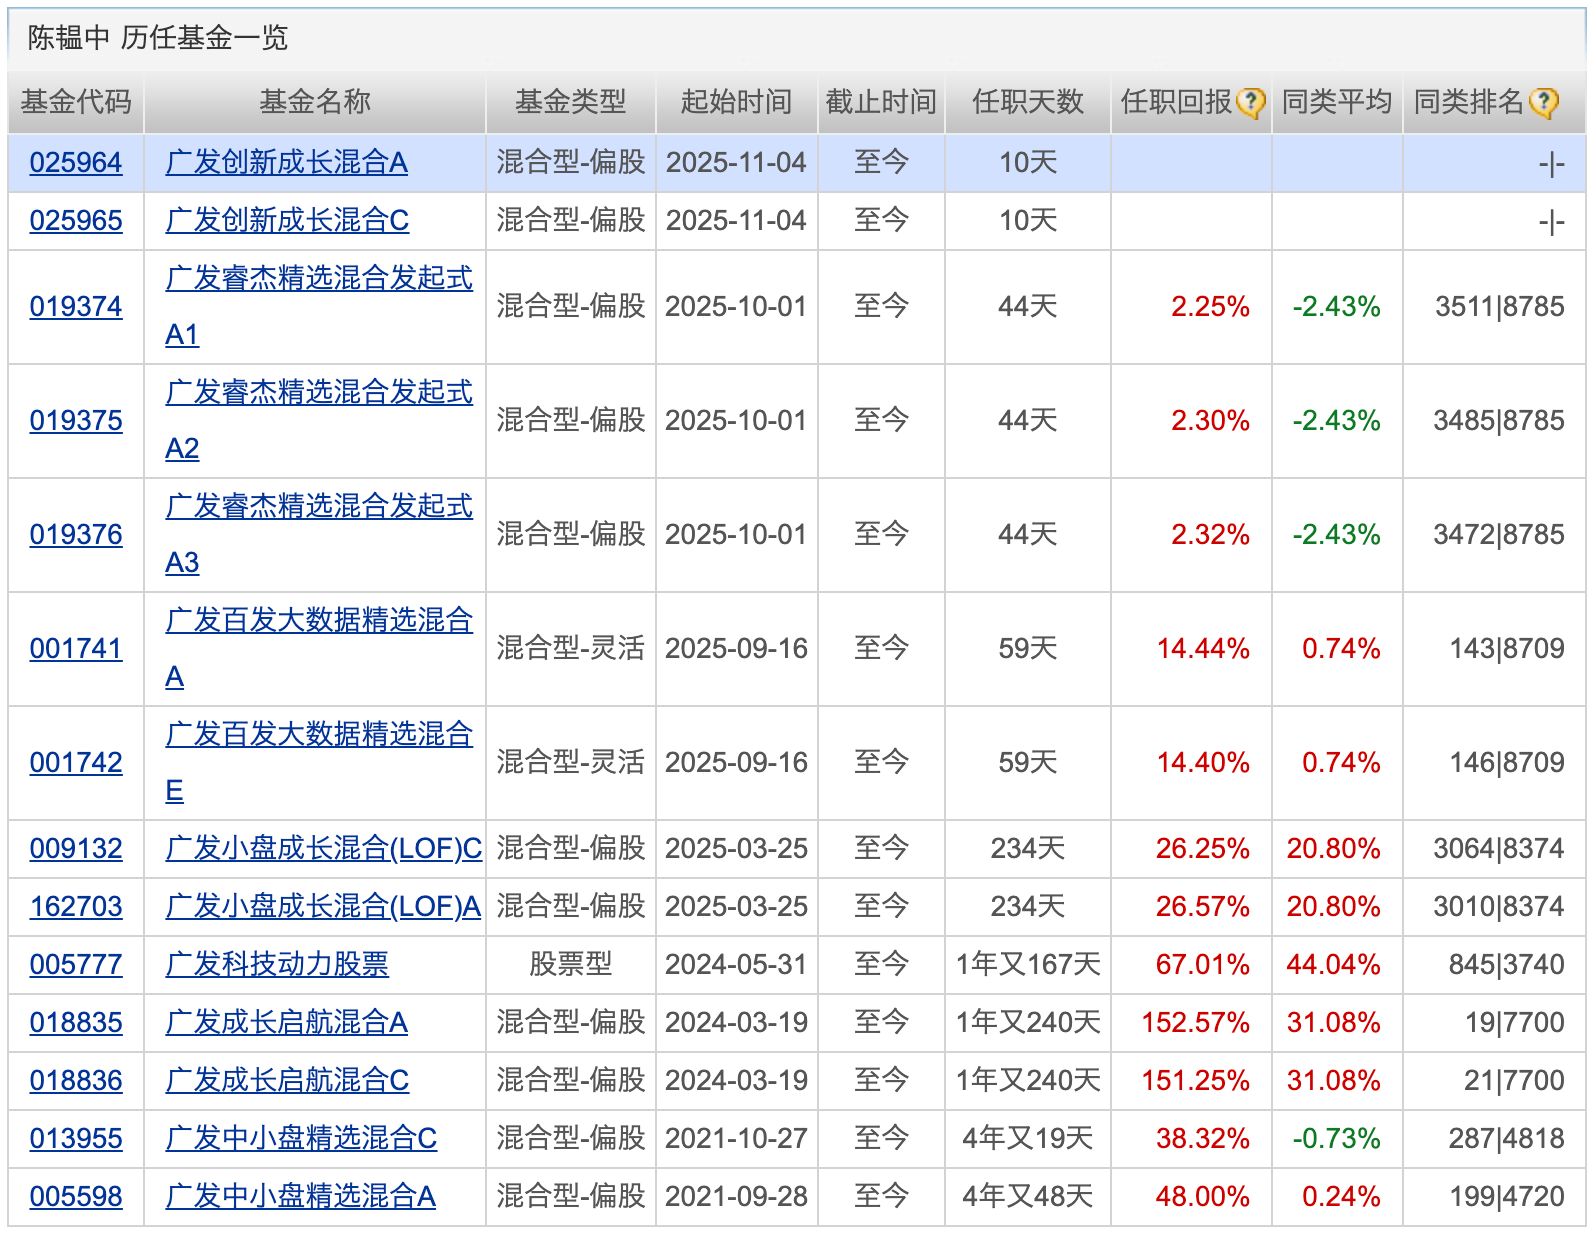Click the 起始时间 column header
The height and width of the screenshot is (1240, 1596).
click(x=736, y=102)
